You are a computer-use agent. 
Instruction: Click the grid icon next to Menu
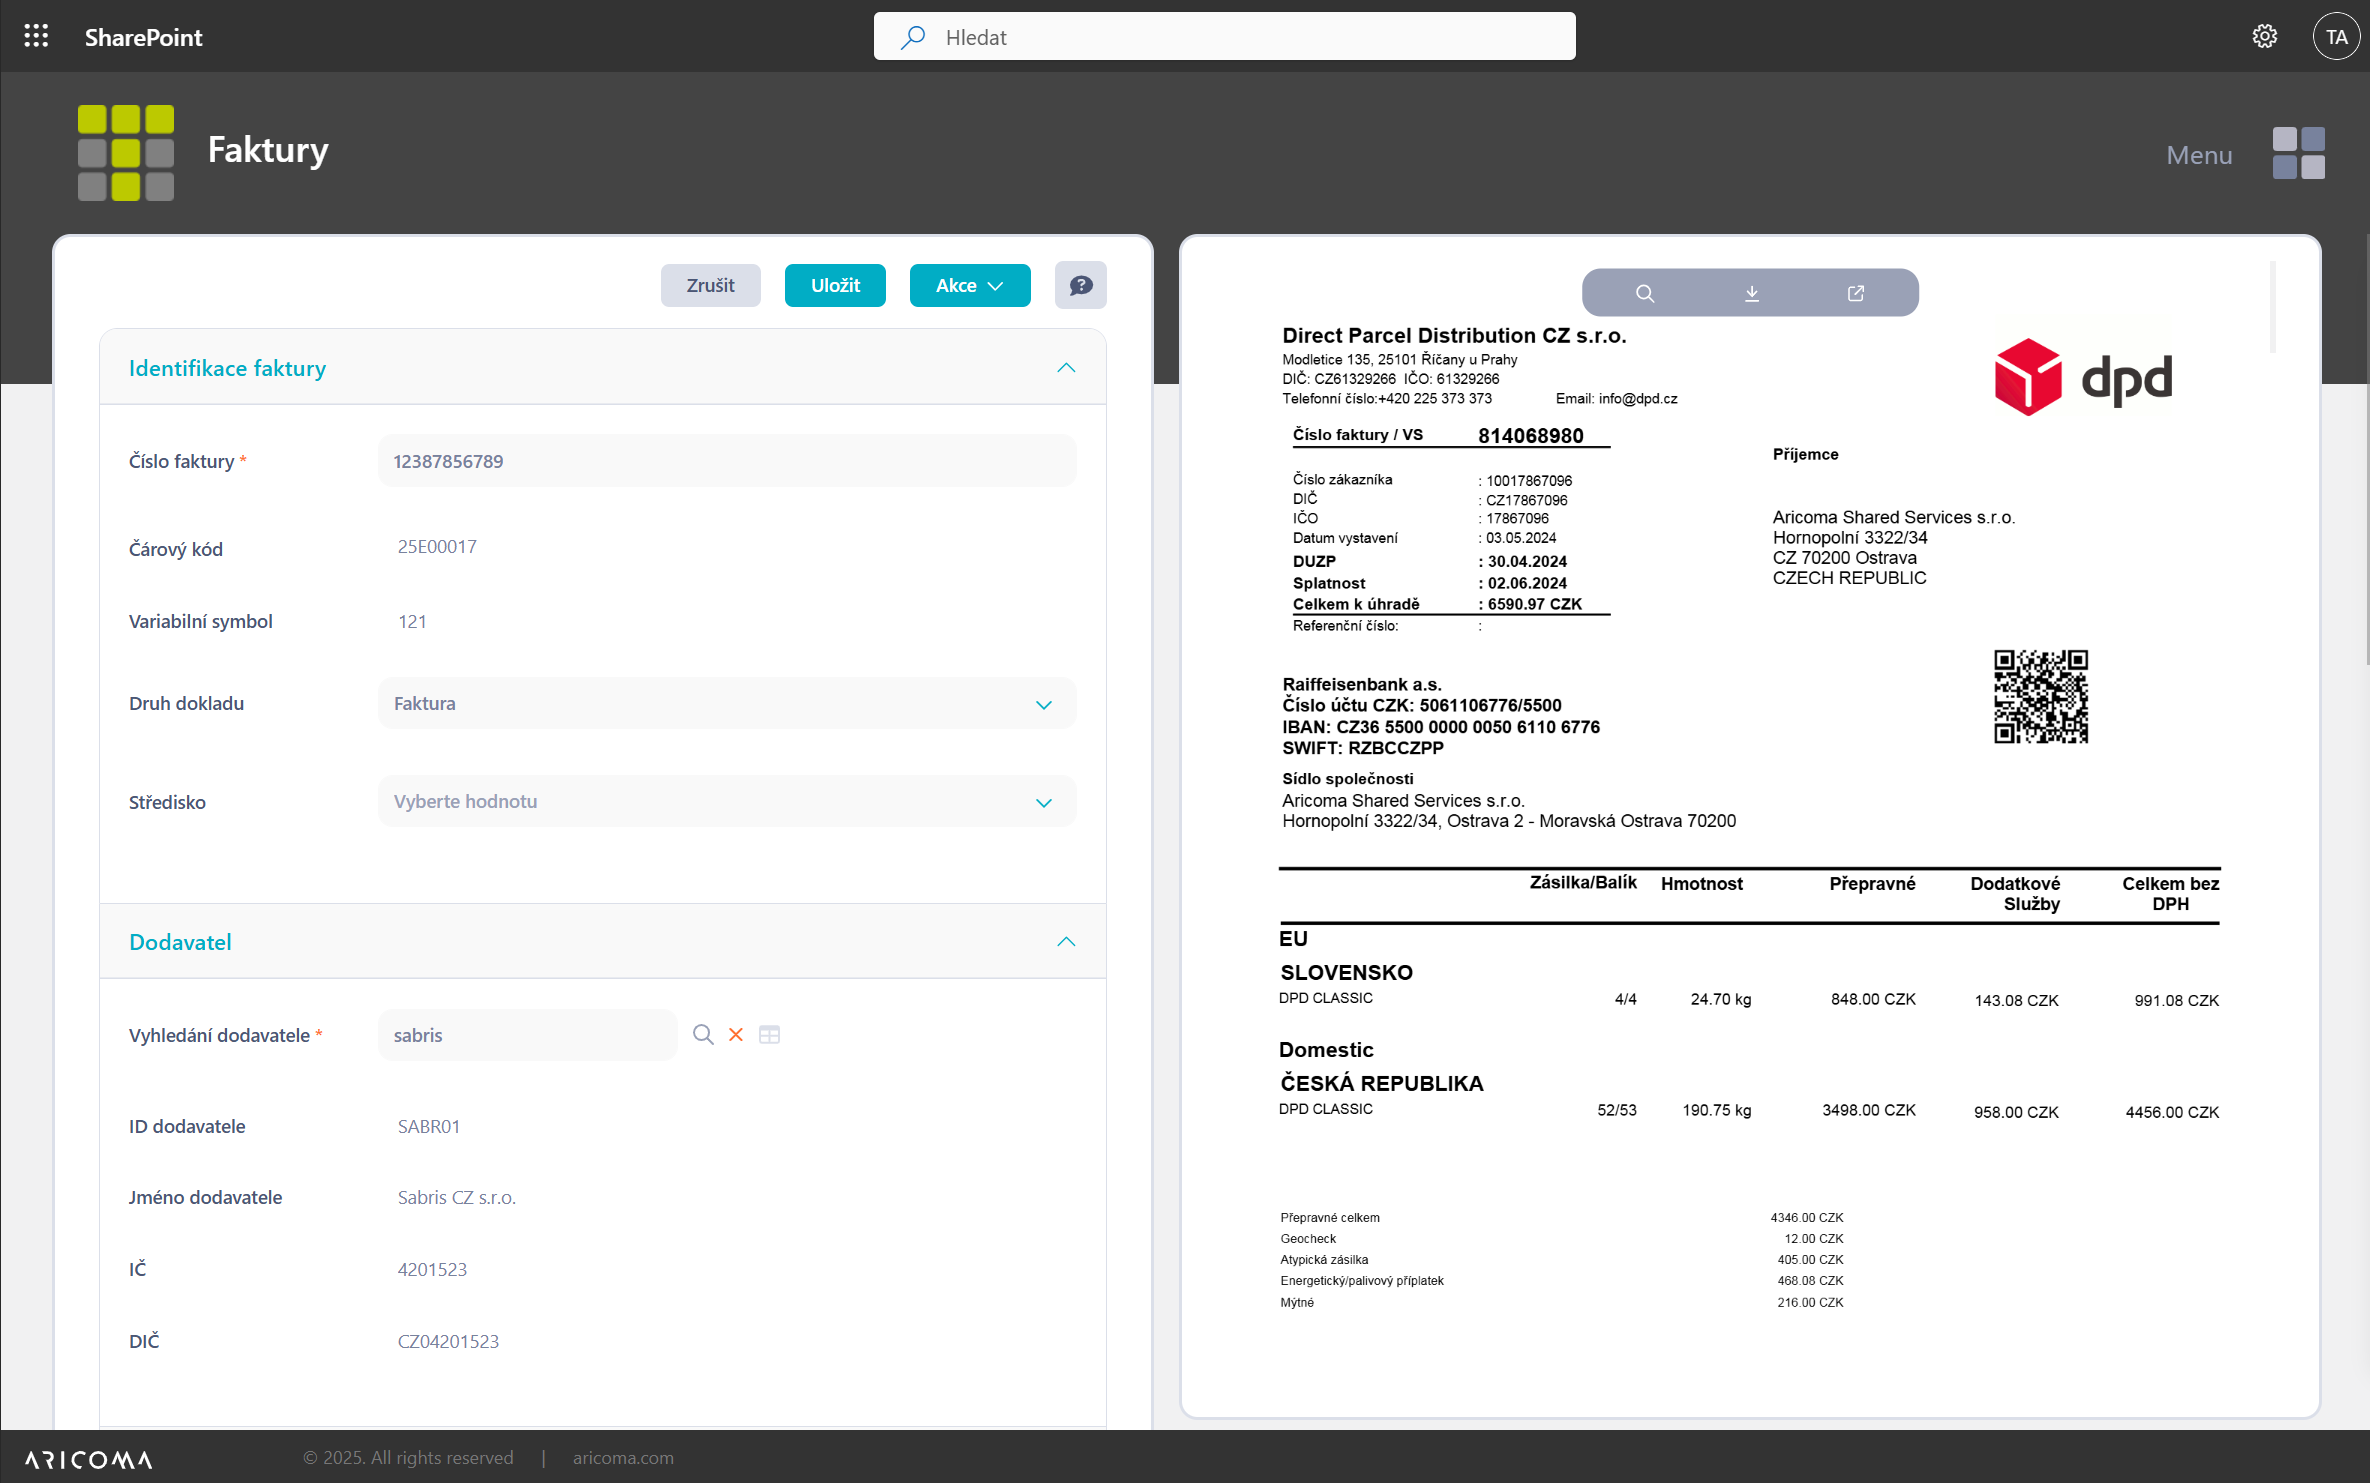[x=2297, y=152]
